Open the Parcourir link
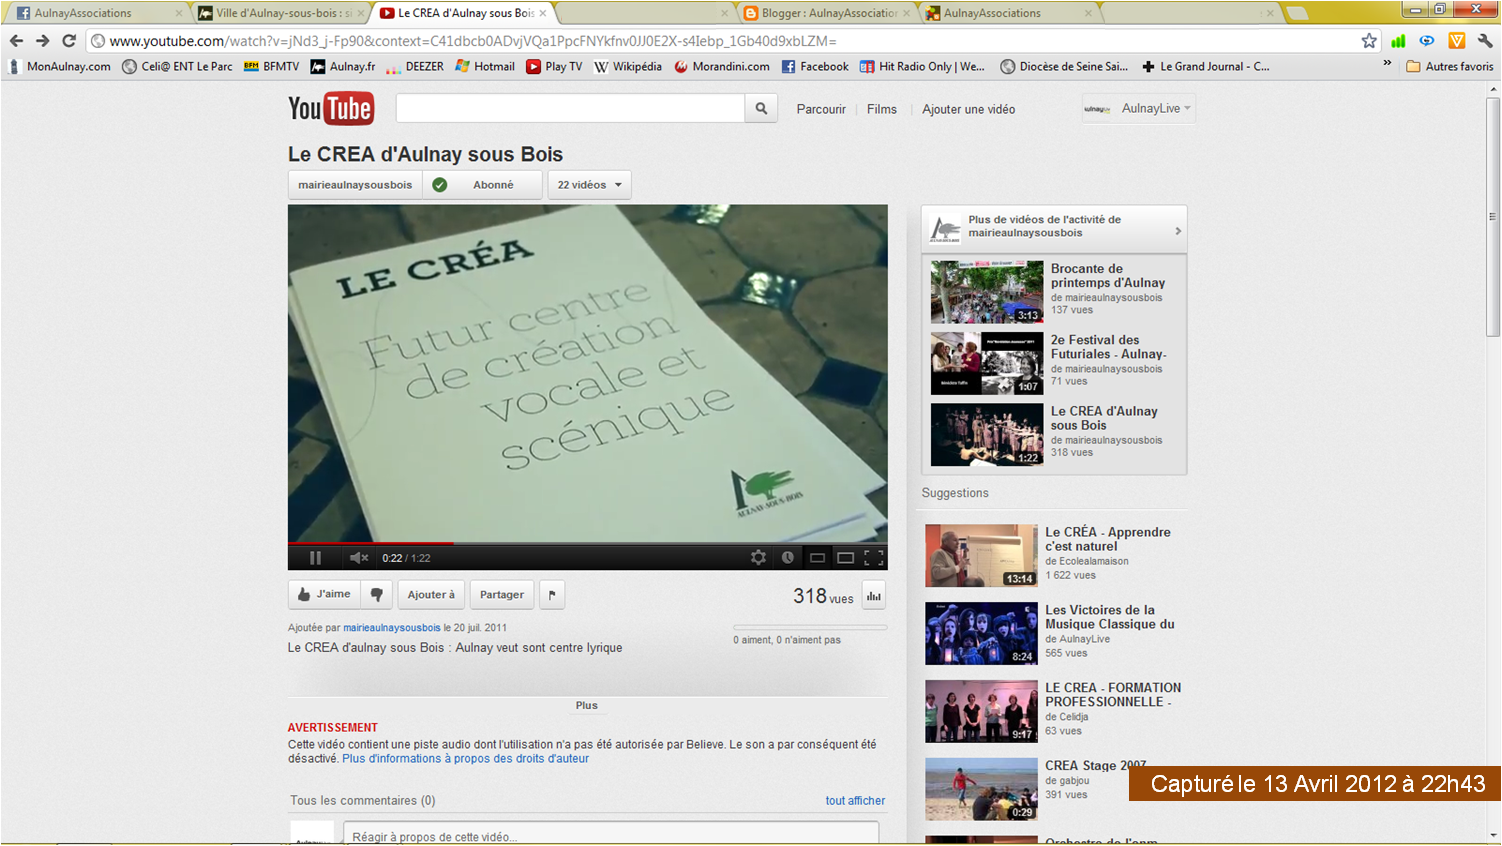Viewport: 1502px width, 846px height. 821,109
